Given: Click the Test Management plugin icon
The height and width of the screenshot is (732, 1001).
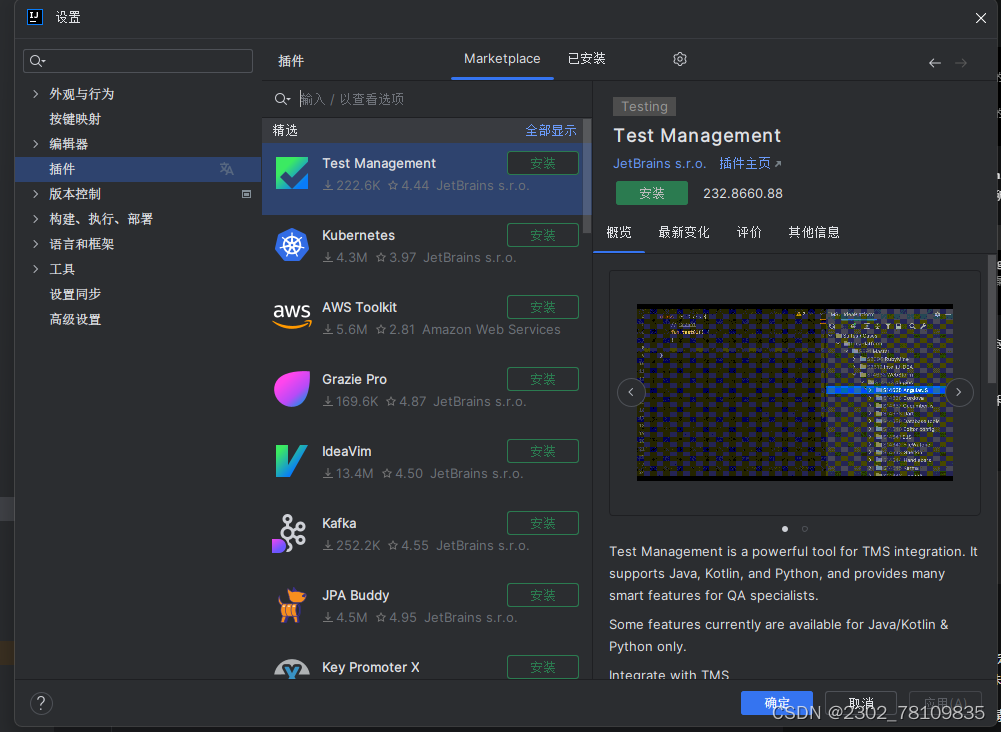Looking at the screenshot, I should coord(292,173).
